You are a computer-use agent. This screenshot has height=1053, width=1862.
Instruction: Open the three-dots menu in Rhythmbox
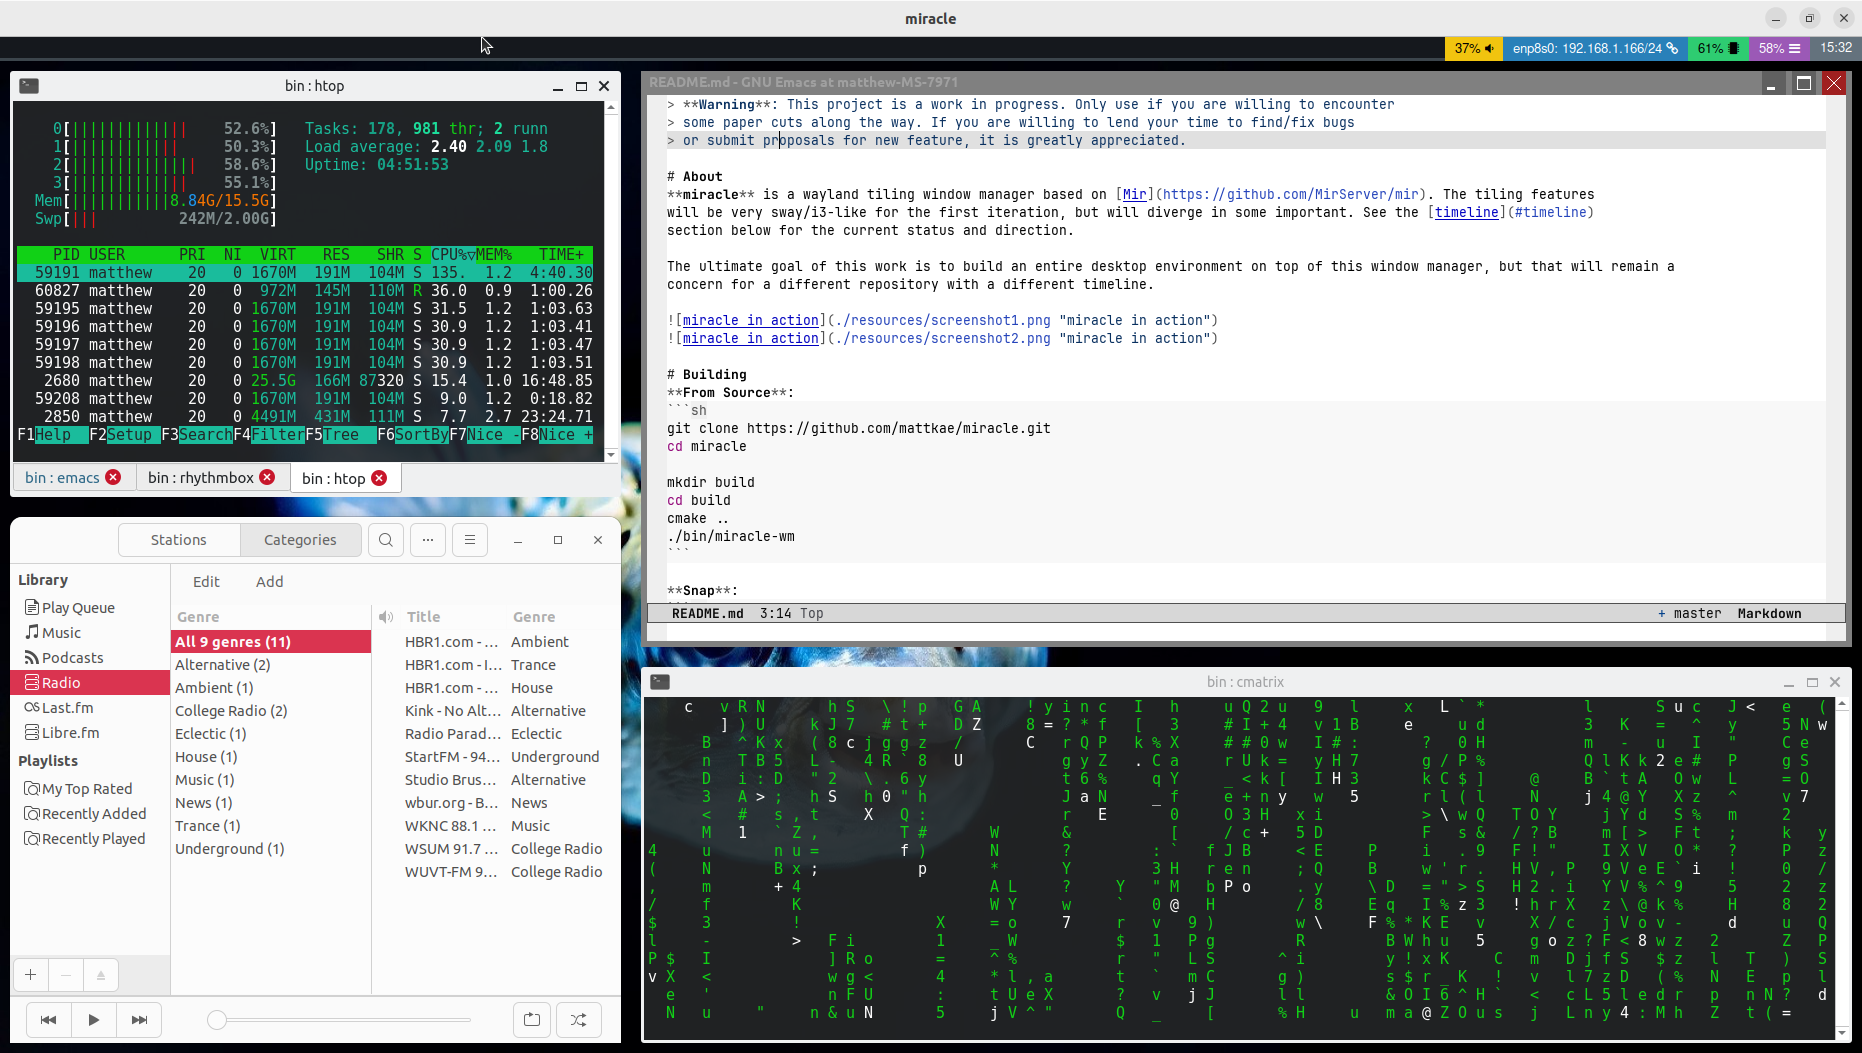click(x=428, y=540)
